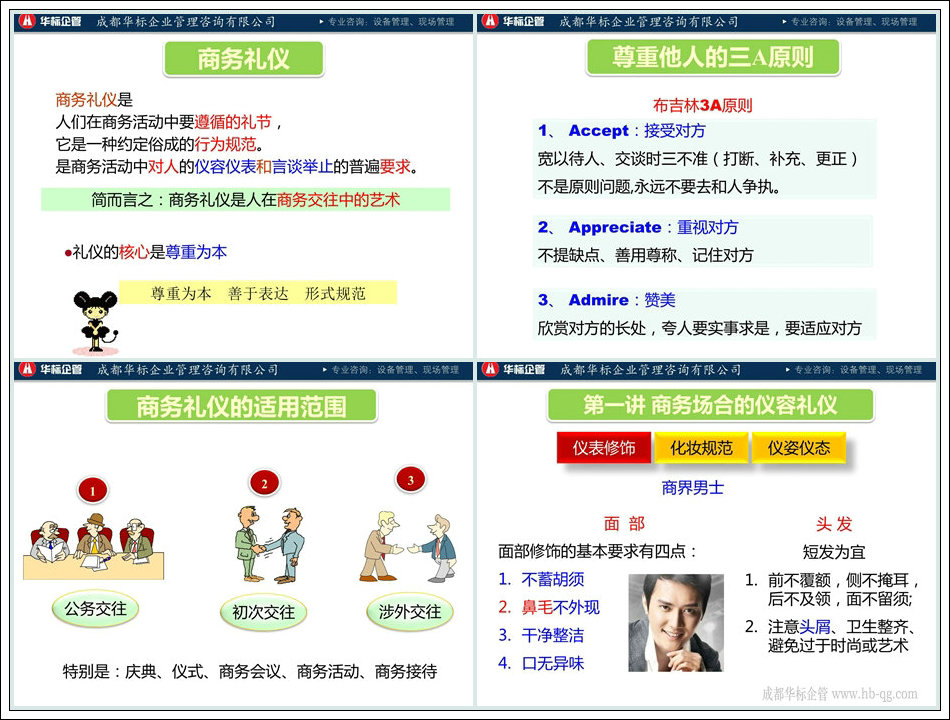Click red circle number 2
The height and width of the screenshot is (720, 950).
(264, 484)
